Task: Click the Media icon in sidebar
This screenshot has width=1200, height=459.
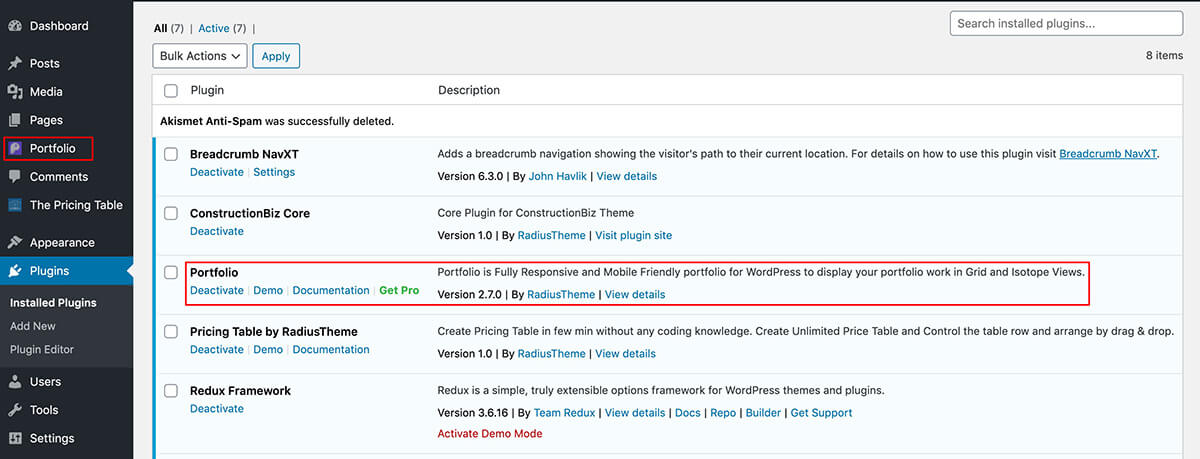Action: pos(15,92)
